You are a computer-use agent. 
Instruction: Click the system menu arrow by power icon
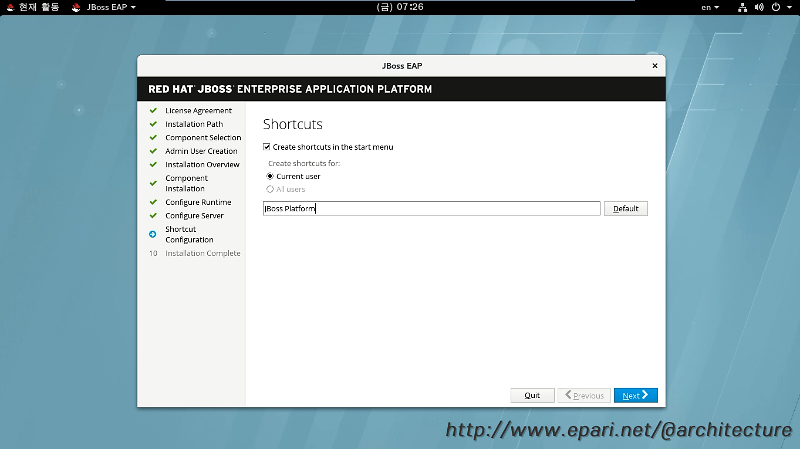point(789,7)
